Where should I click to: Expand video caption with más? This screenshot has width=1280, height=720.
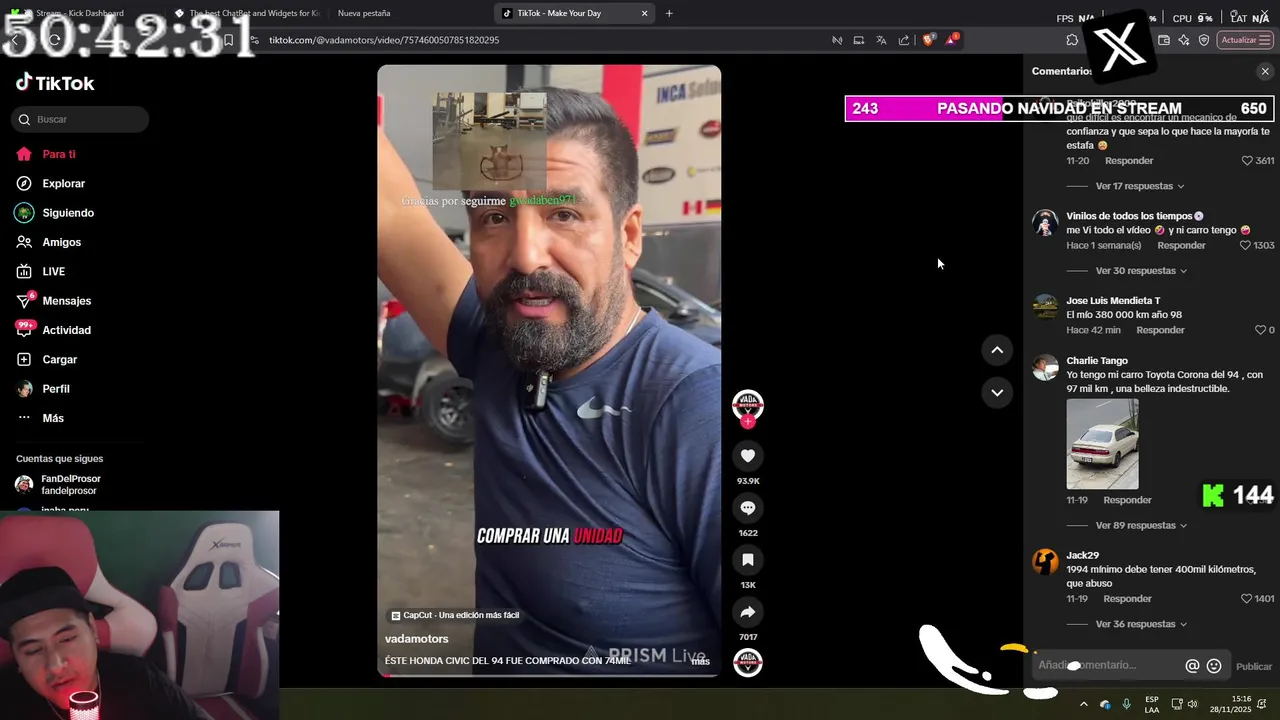coord(700,661)
